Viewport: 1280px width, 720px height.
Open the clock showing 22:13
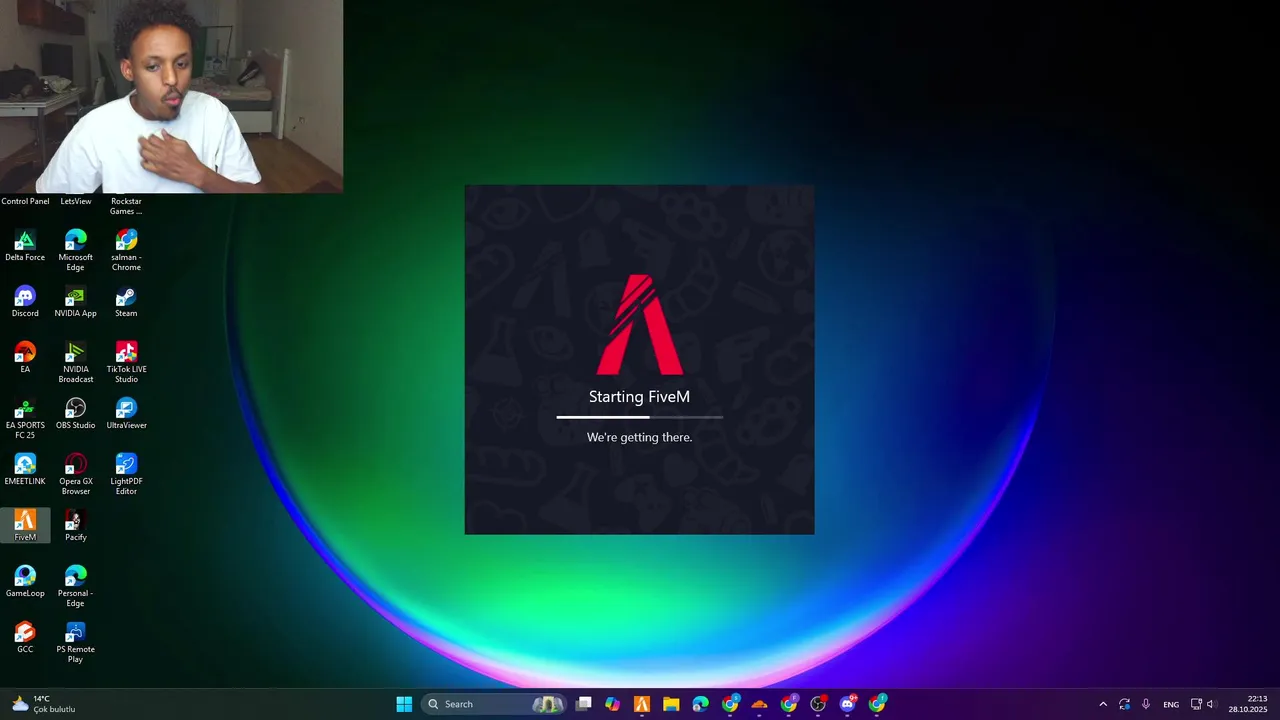click(x=1248, y=704)
